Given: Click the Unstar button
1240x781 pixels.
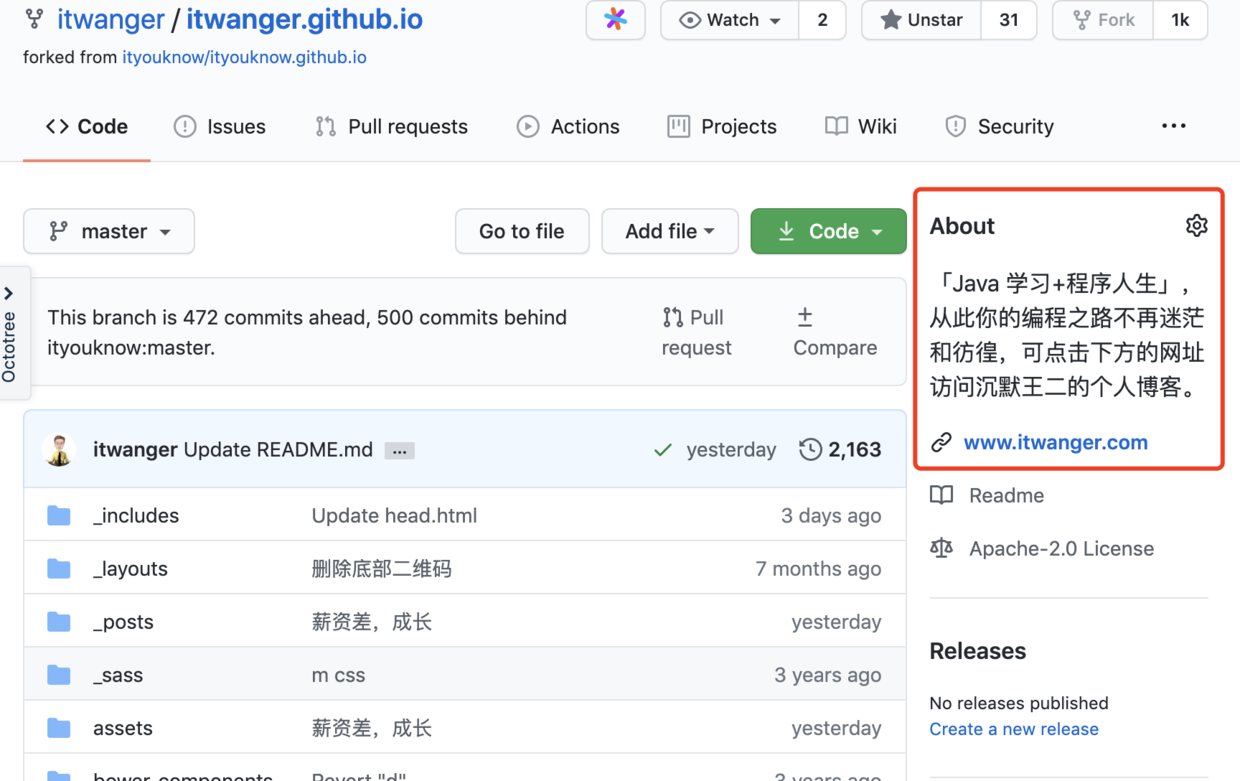Looking at the screenshot, I should click(921, 20).
